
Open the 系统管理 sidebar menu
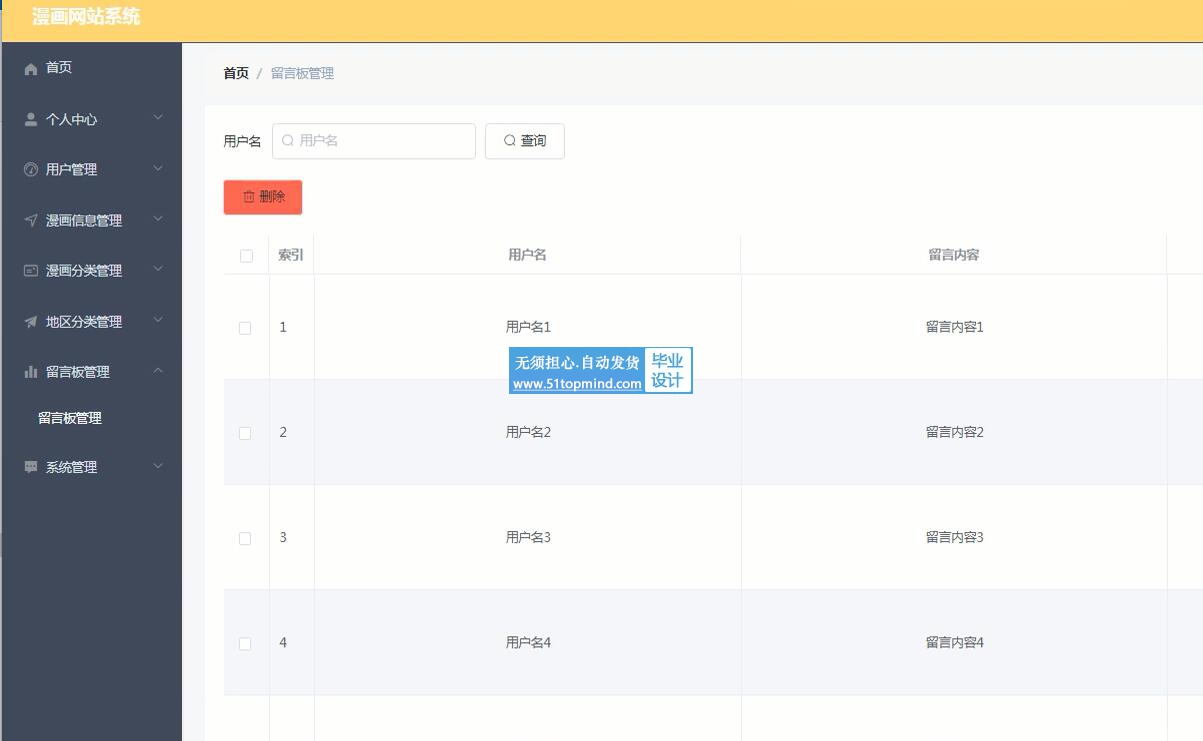click(x=91, y=467)
